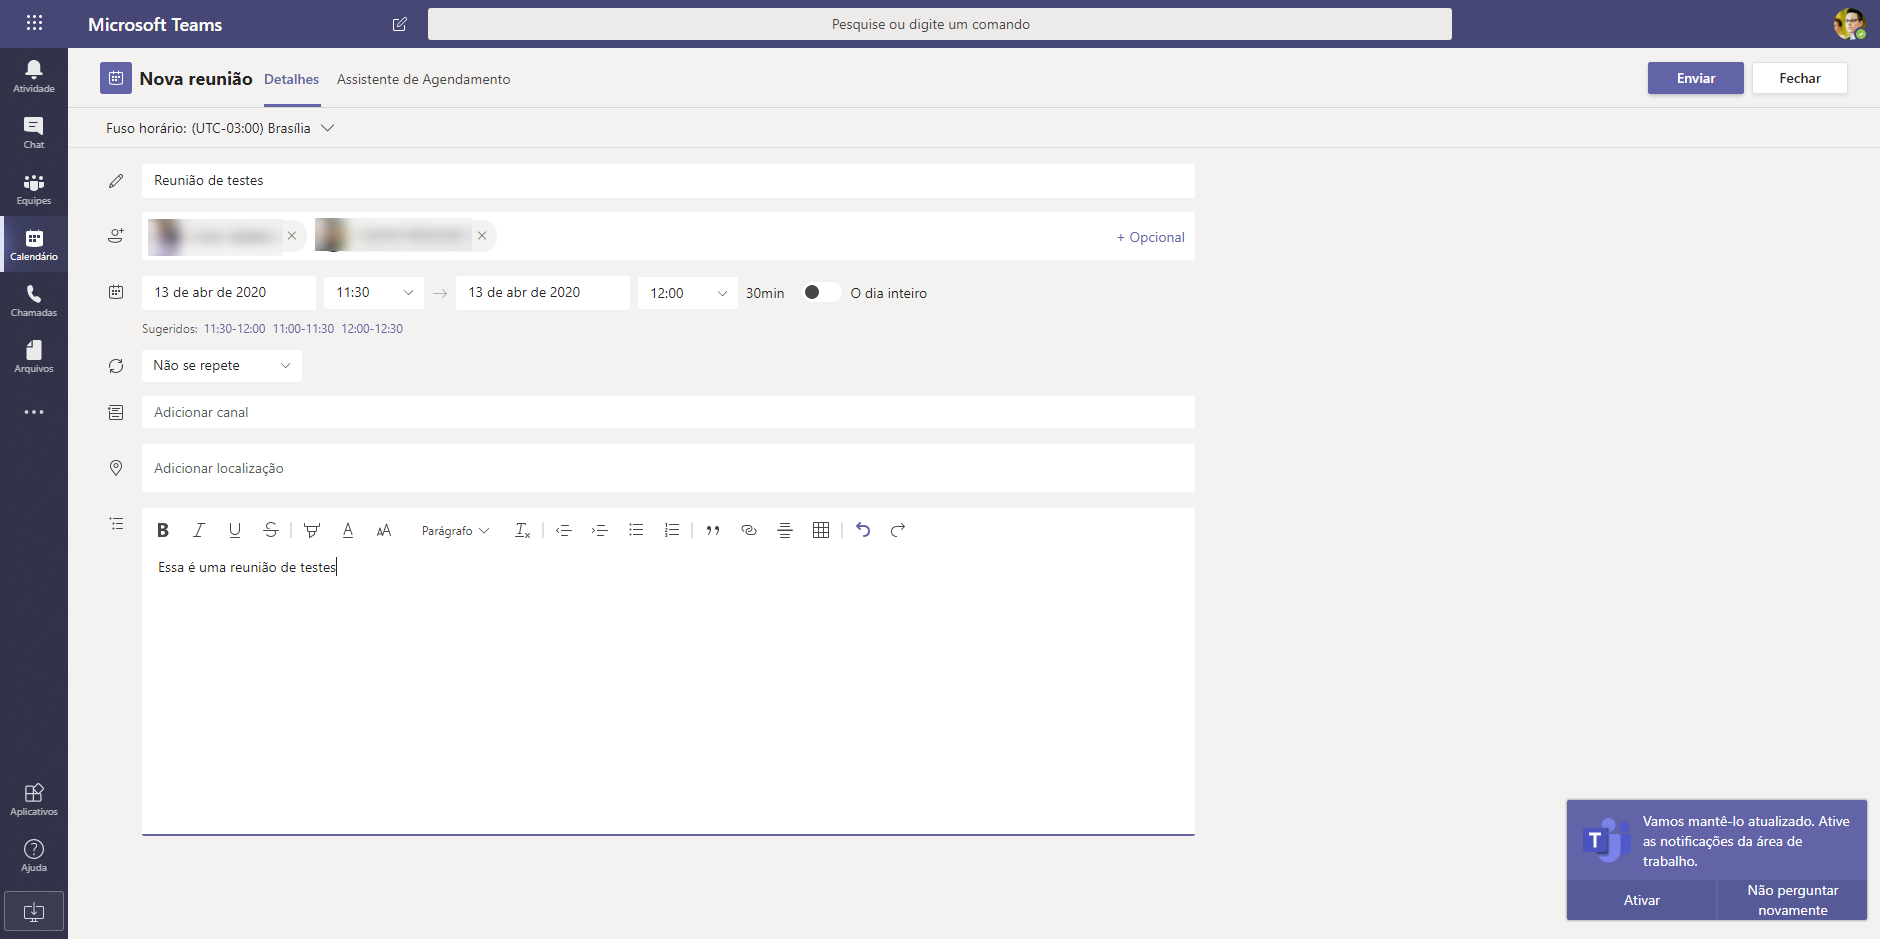Open text highlight color tool
Viewport: 1880px width, 939px height.
[x=312, y=530]
